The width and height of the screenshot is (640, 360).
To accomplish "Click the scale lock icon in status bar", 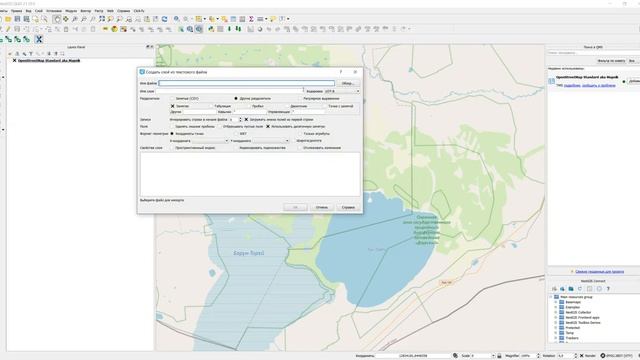I will tap(499, 356).
